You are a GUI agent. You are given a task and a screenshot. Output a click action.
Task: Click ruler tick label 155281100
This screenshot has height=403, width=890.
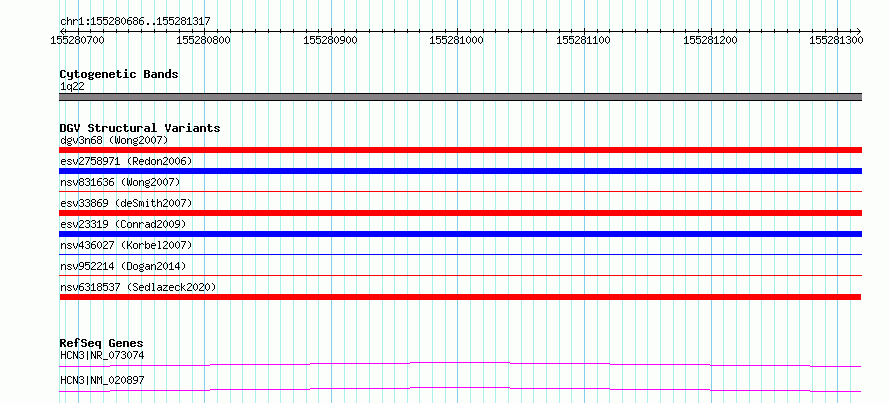pyautogui.click(x=583, y=40)
